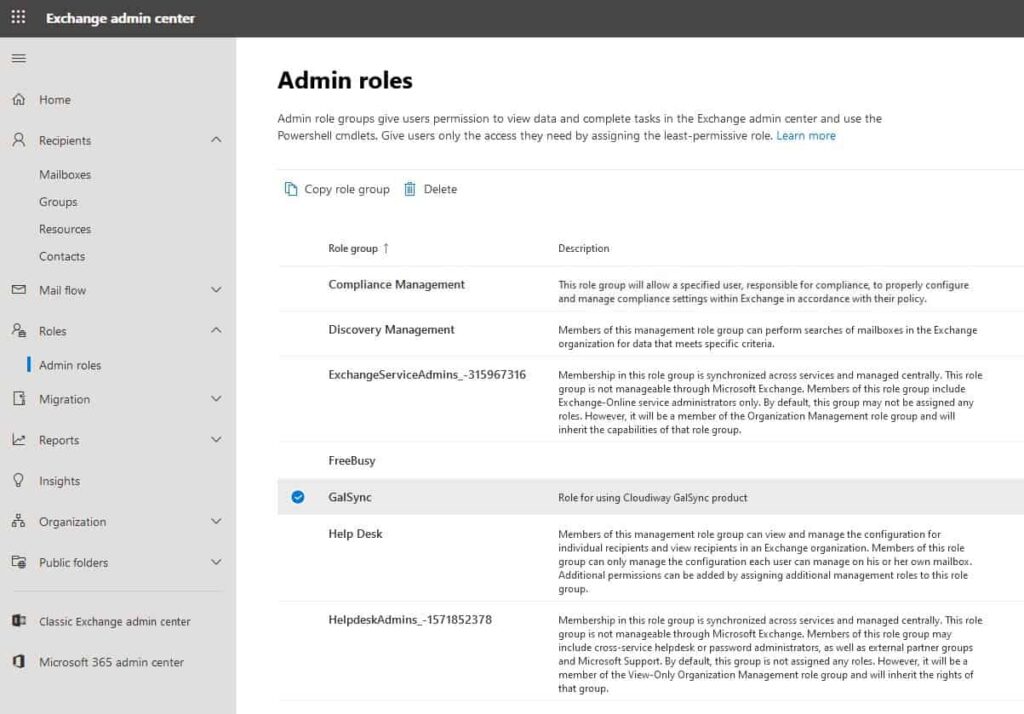Open Contacts under Recipients
Viewport: 1024px width, 714px height.
(x=62, y=257)
